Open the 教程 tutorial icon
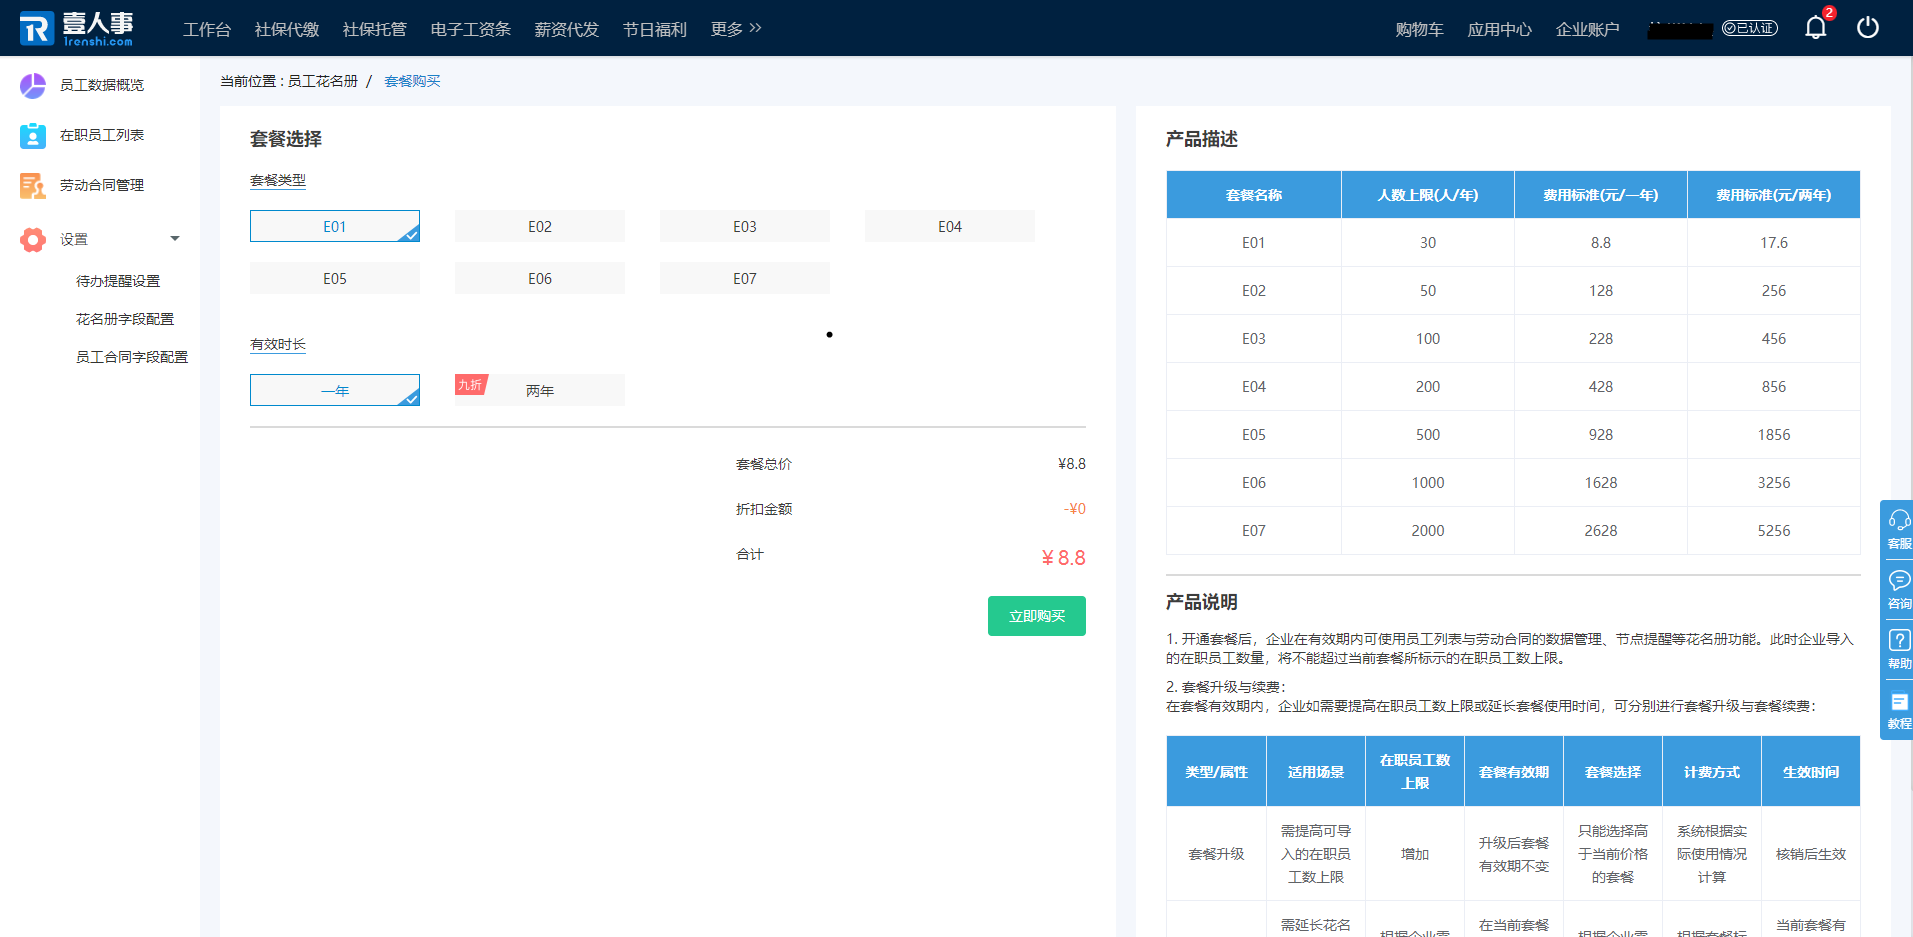 tap(1898, 702)
